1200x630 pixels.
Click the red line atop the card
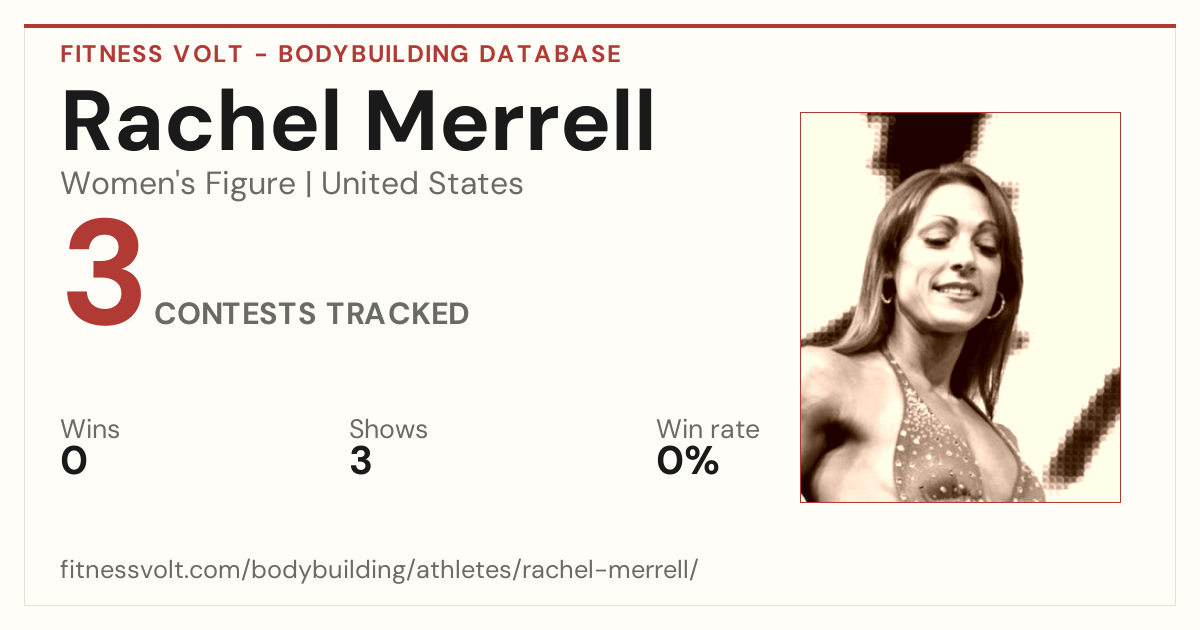pyautogui.click(x=600, y=26)
